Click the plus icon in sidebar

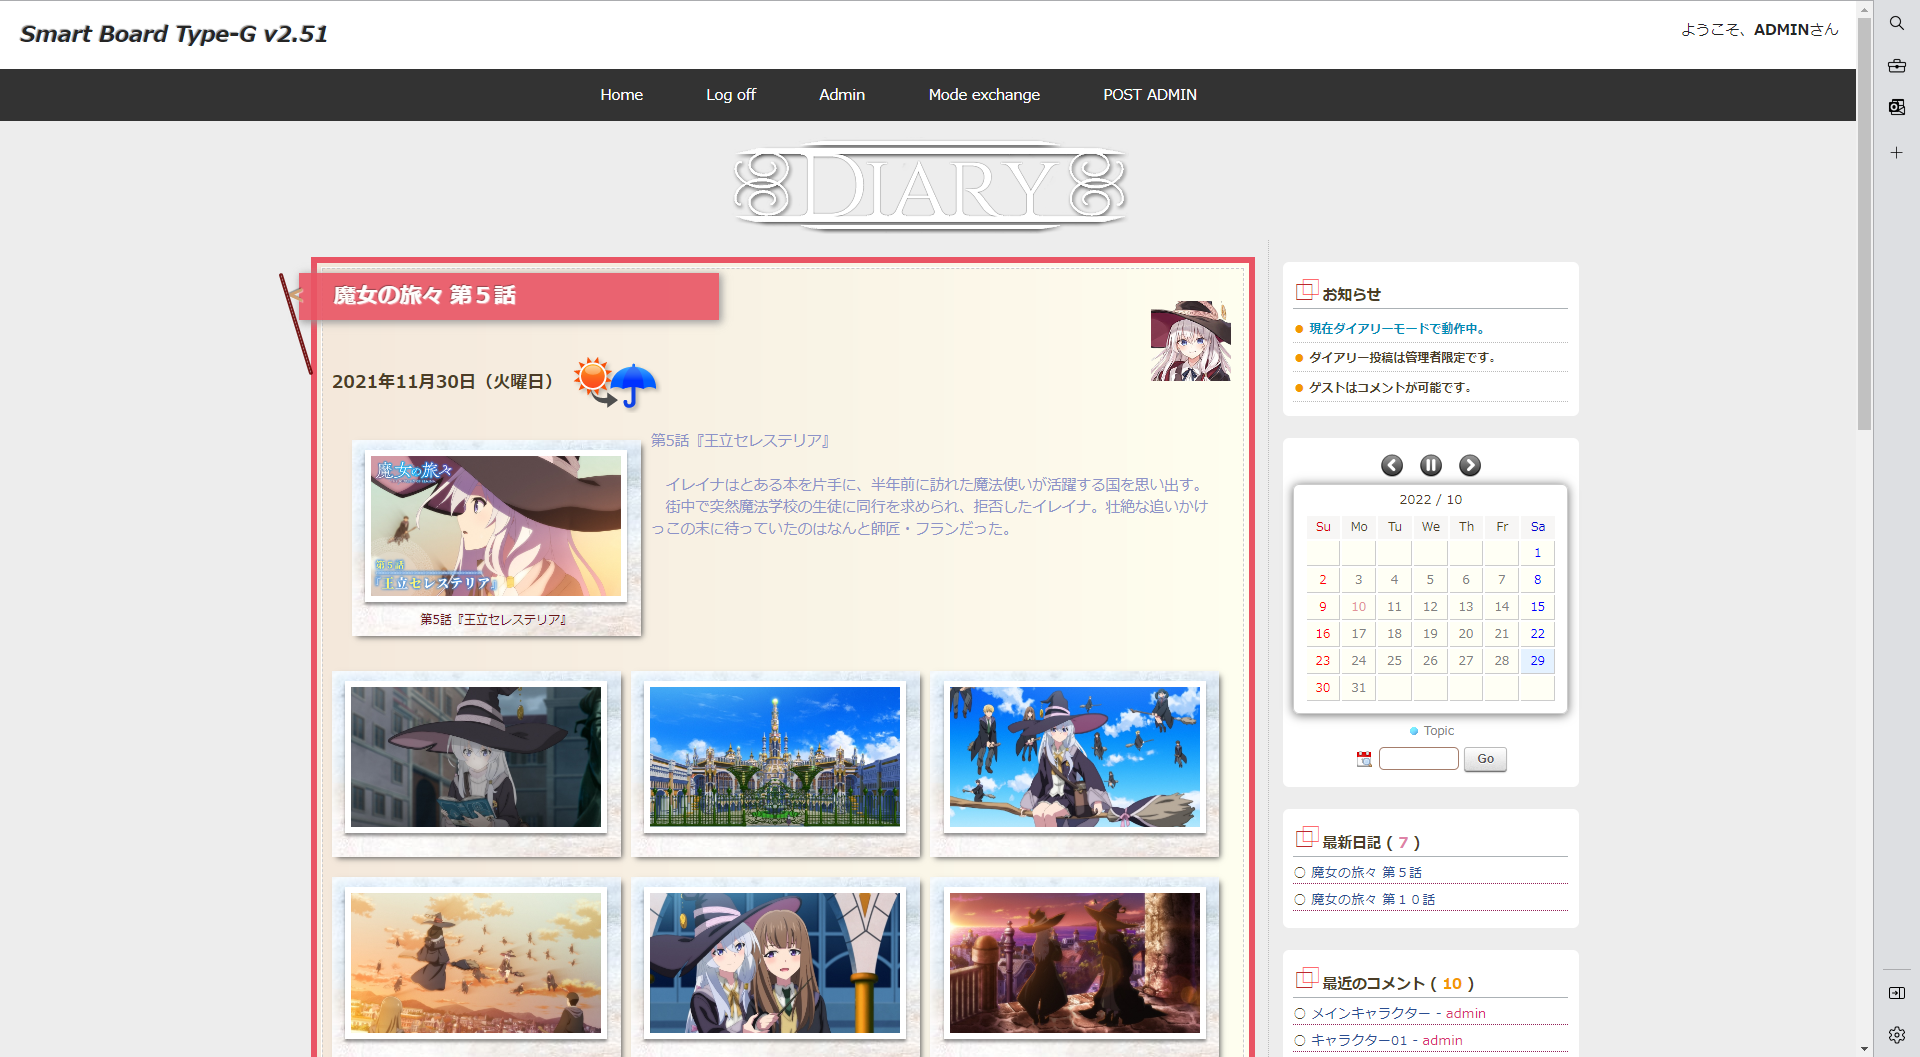1896,153
